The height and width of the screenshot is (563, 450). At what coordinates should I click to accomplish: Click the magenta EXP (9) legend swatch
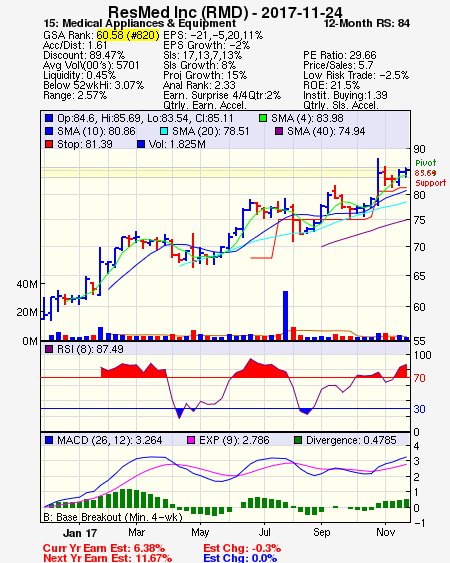click(191, 440)
